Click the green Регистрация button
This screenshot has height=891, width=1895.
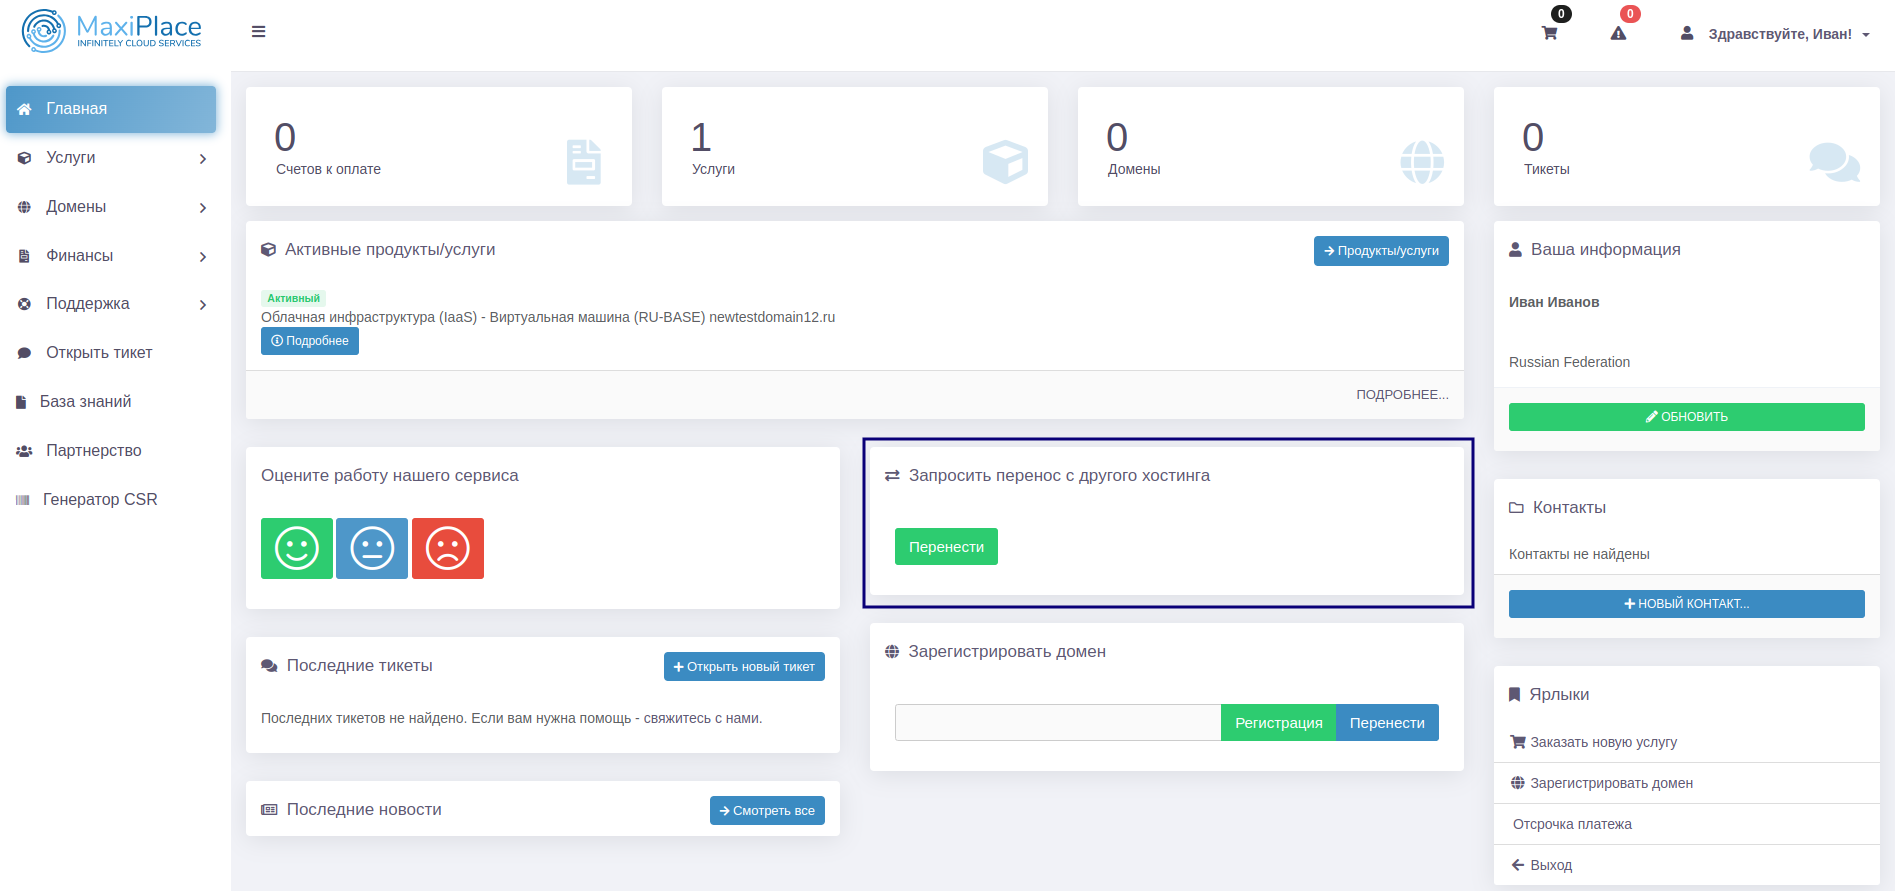pos(1278,723)
